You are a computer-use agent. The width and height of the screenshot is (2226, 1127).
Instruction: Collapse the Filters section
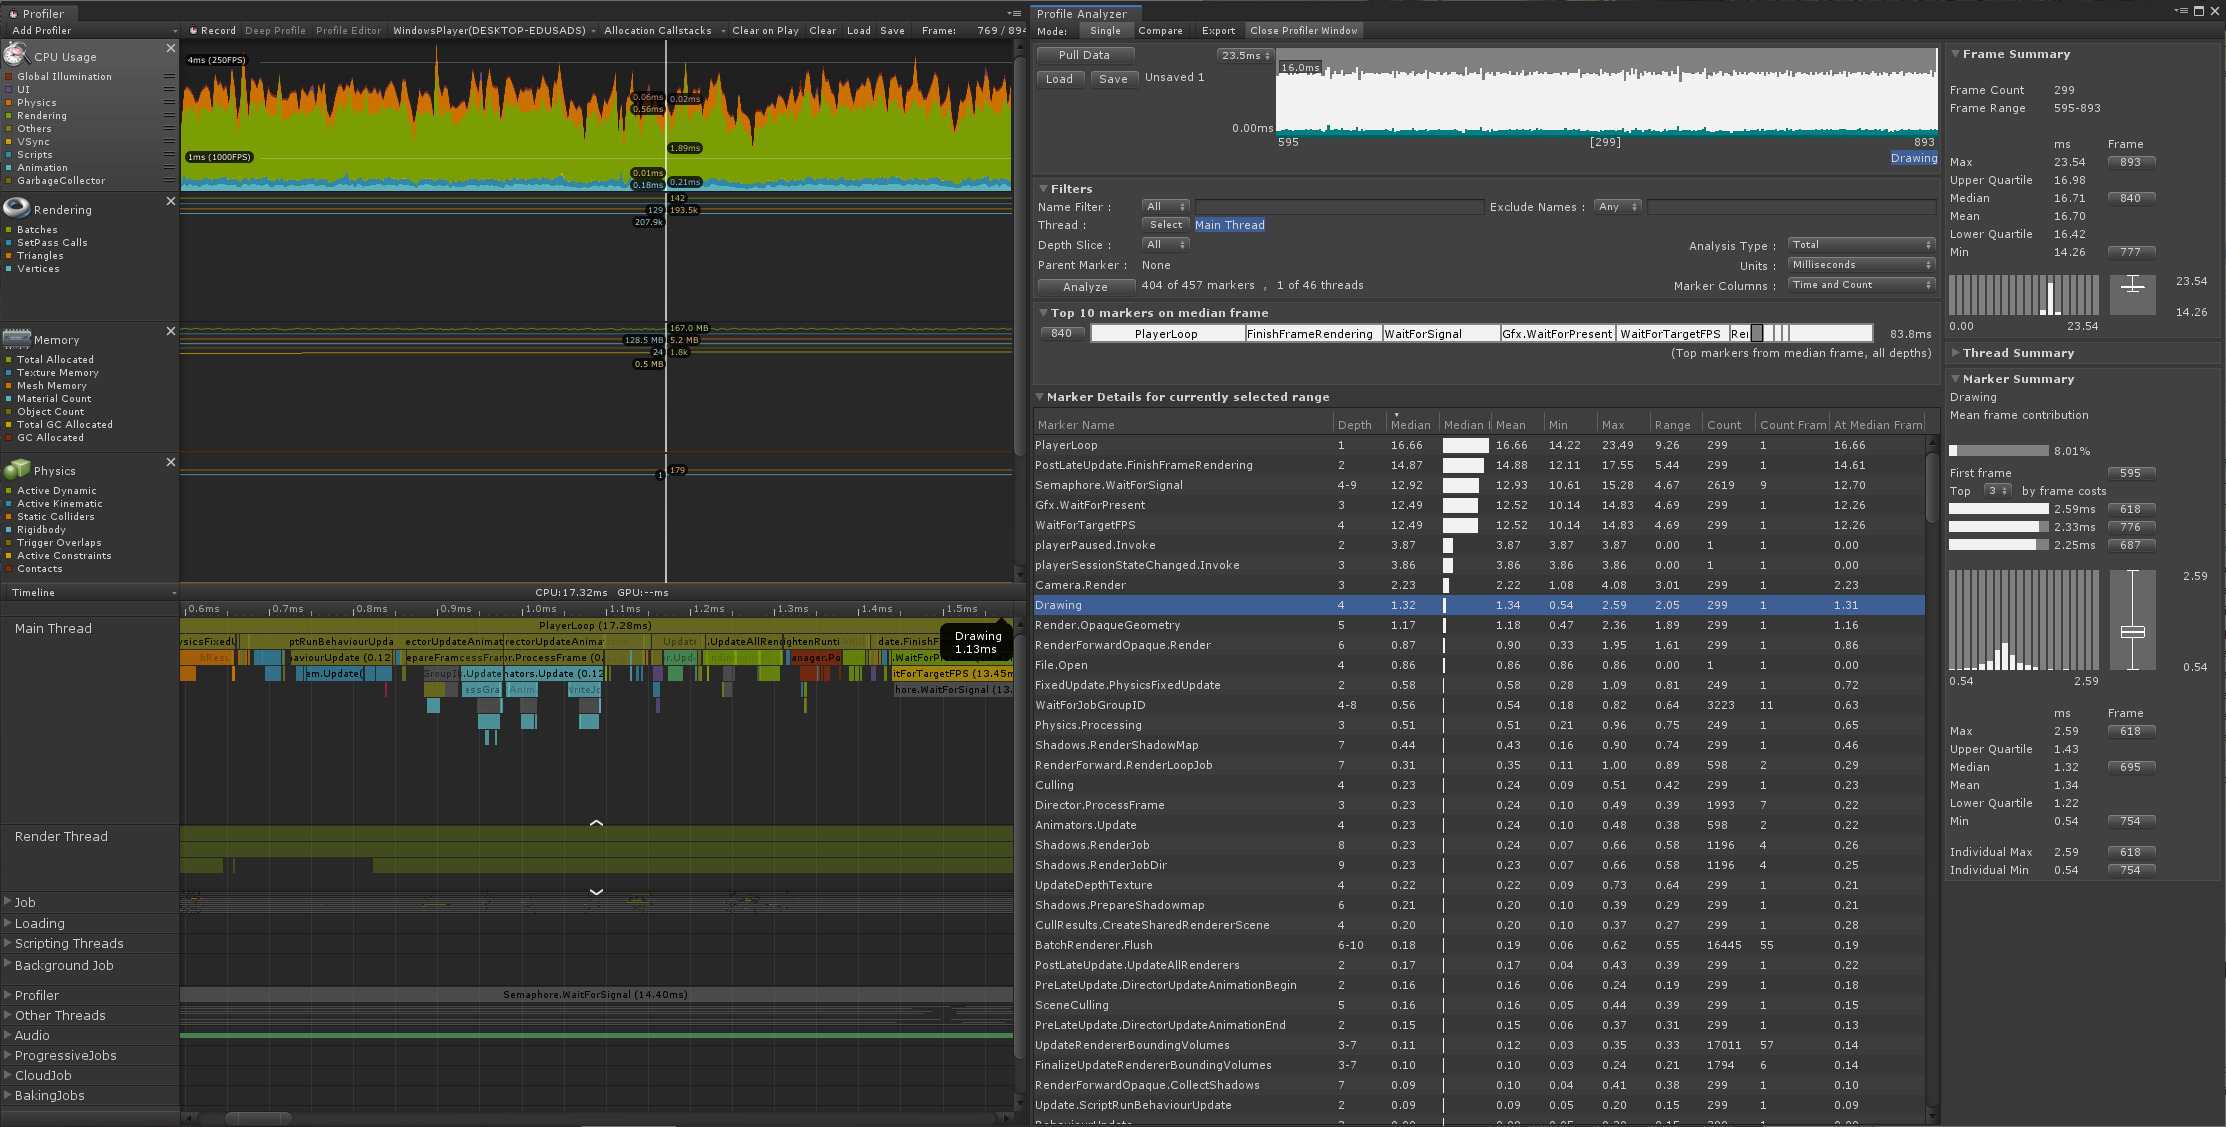pyautogui.click(x=1043, y=189)
